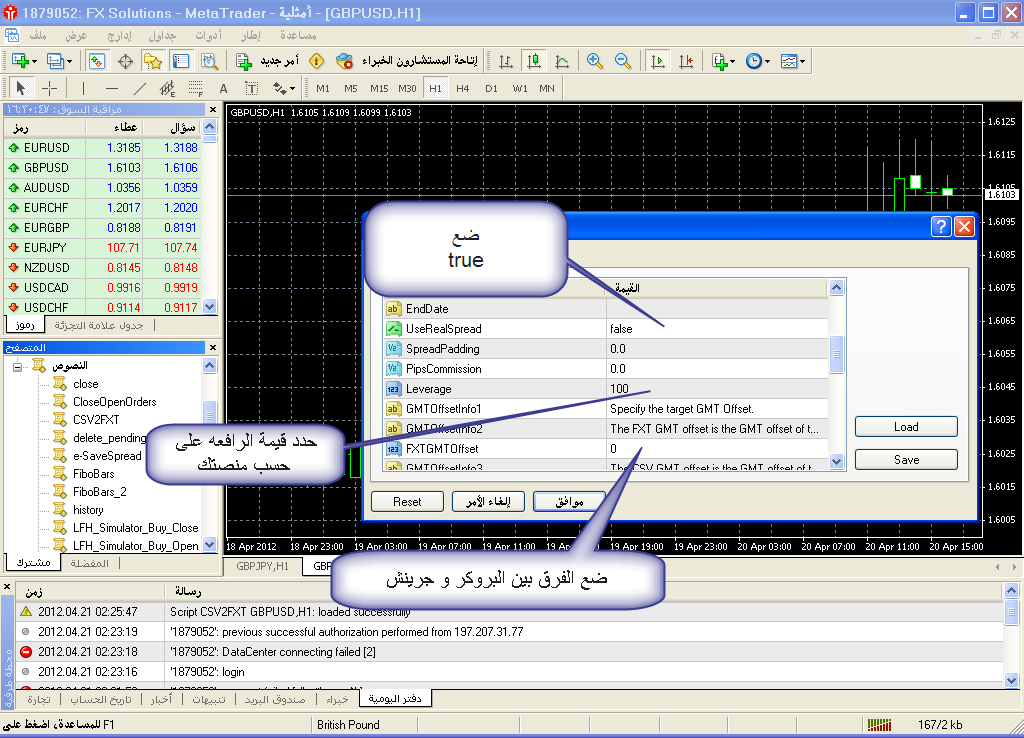
Task: Open the أدوات menu
Action: tap(208, 35)
